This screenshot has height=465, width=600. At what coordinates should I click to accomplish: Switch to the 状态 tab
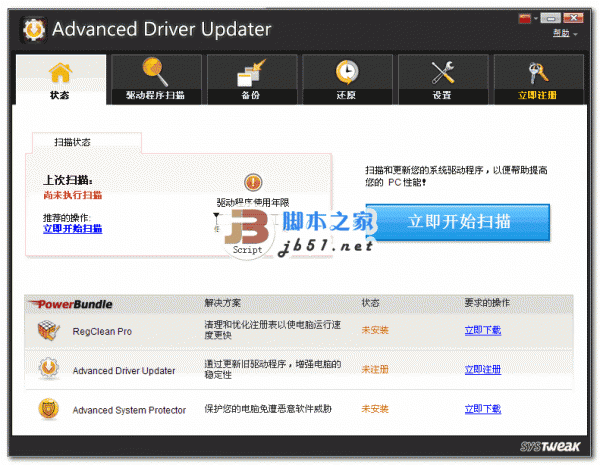(x=60, y=80)
